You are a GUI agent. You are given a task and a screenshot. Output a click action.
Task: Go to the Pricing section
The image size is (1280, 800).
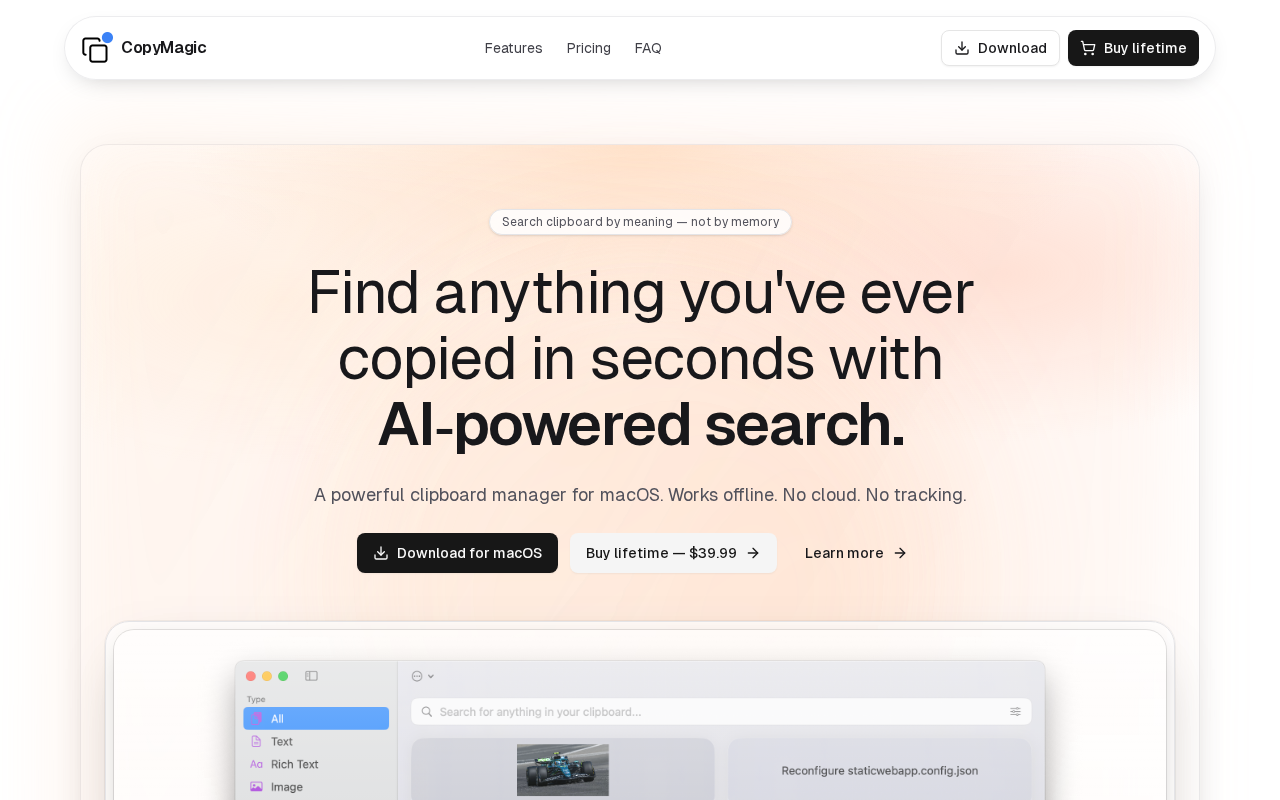coord(589,48)
